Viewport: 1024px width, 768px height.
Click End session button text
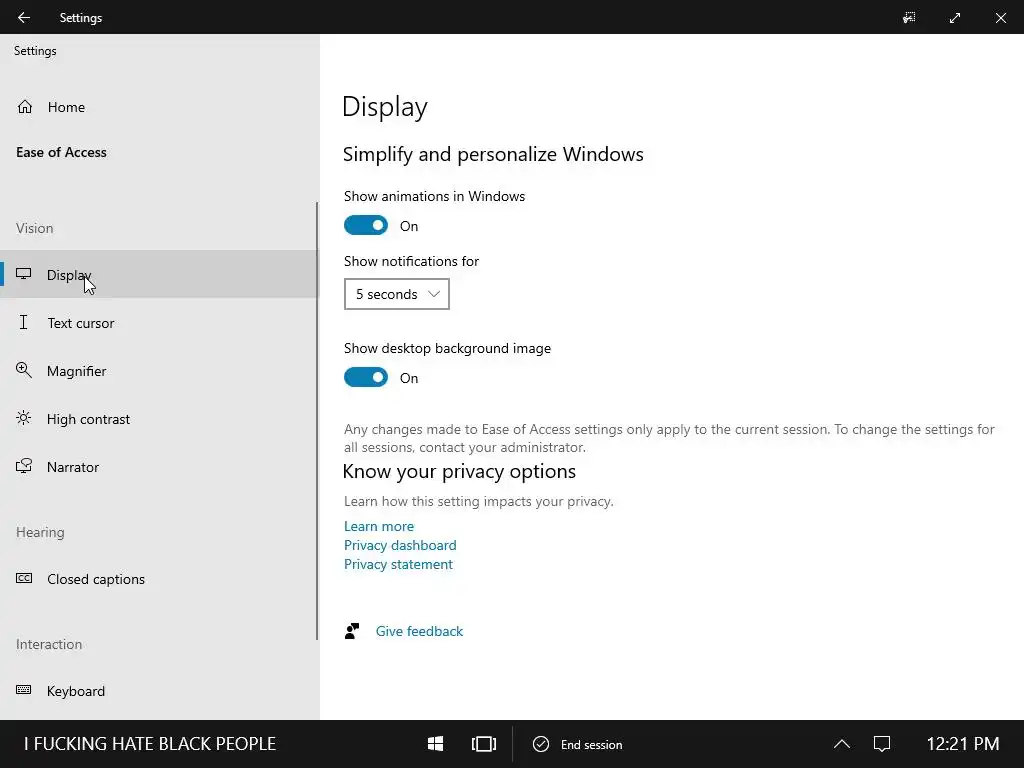pyautogui.click(x=592, y=744)
